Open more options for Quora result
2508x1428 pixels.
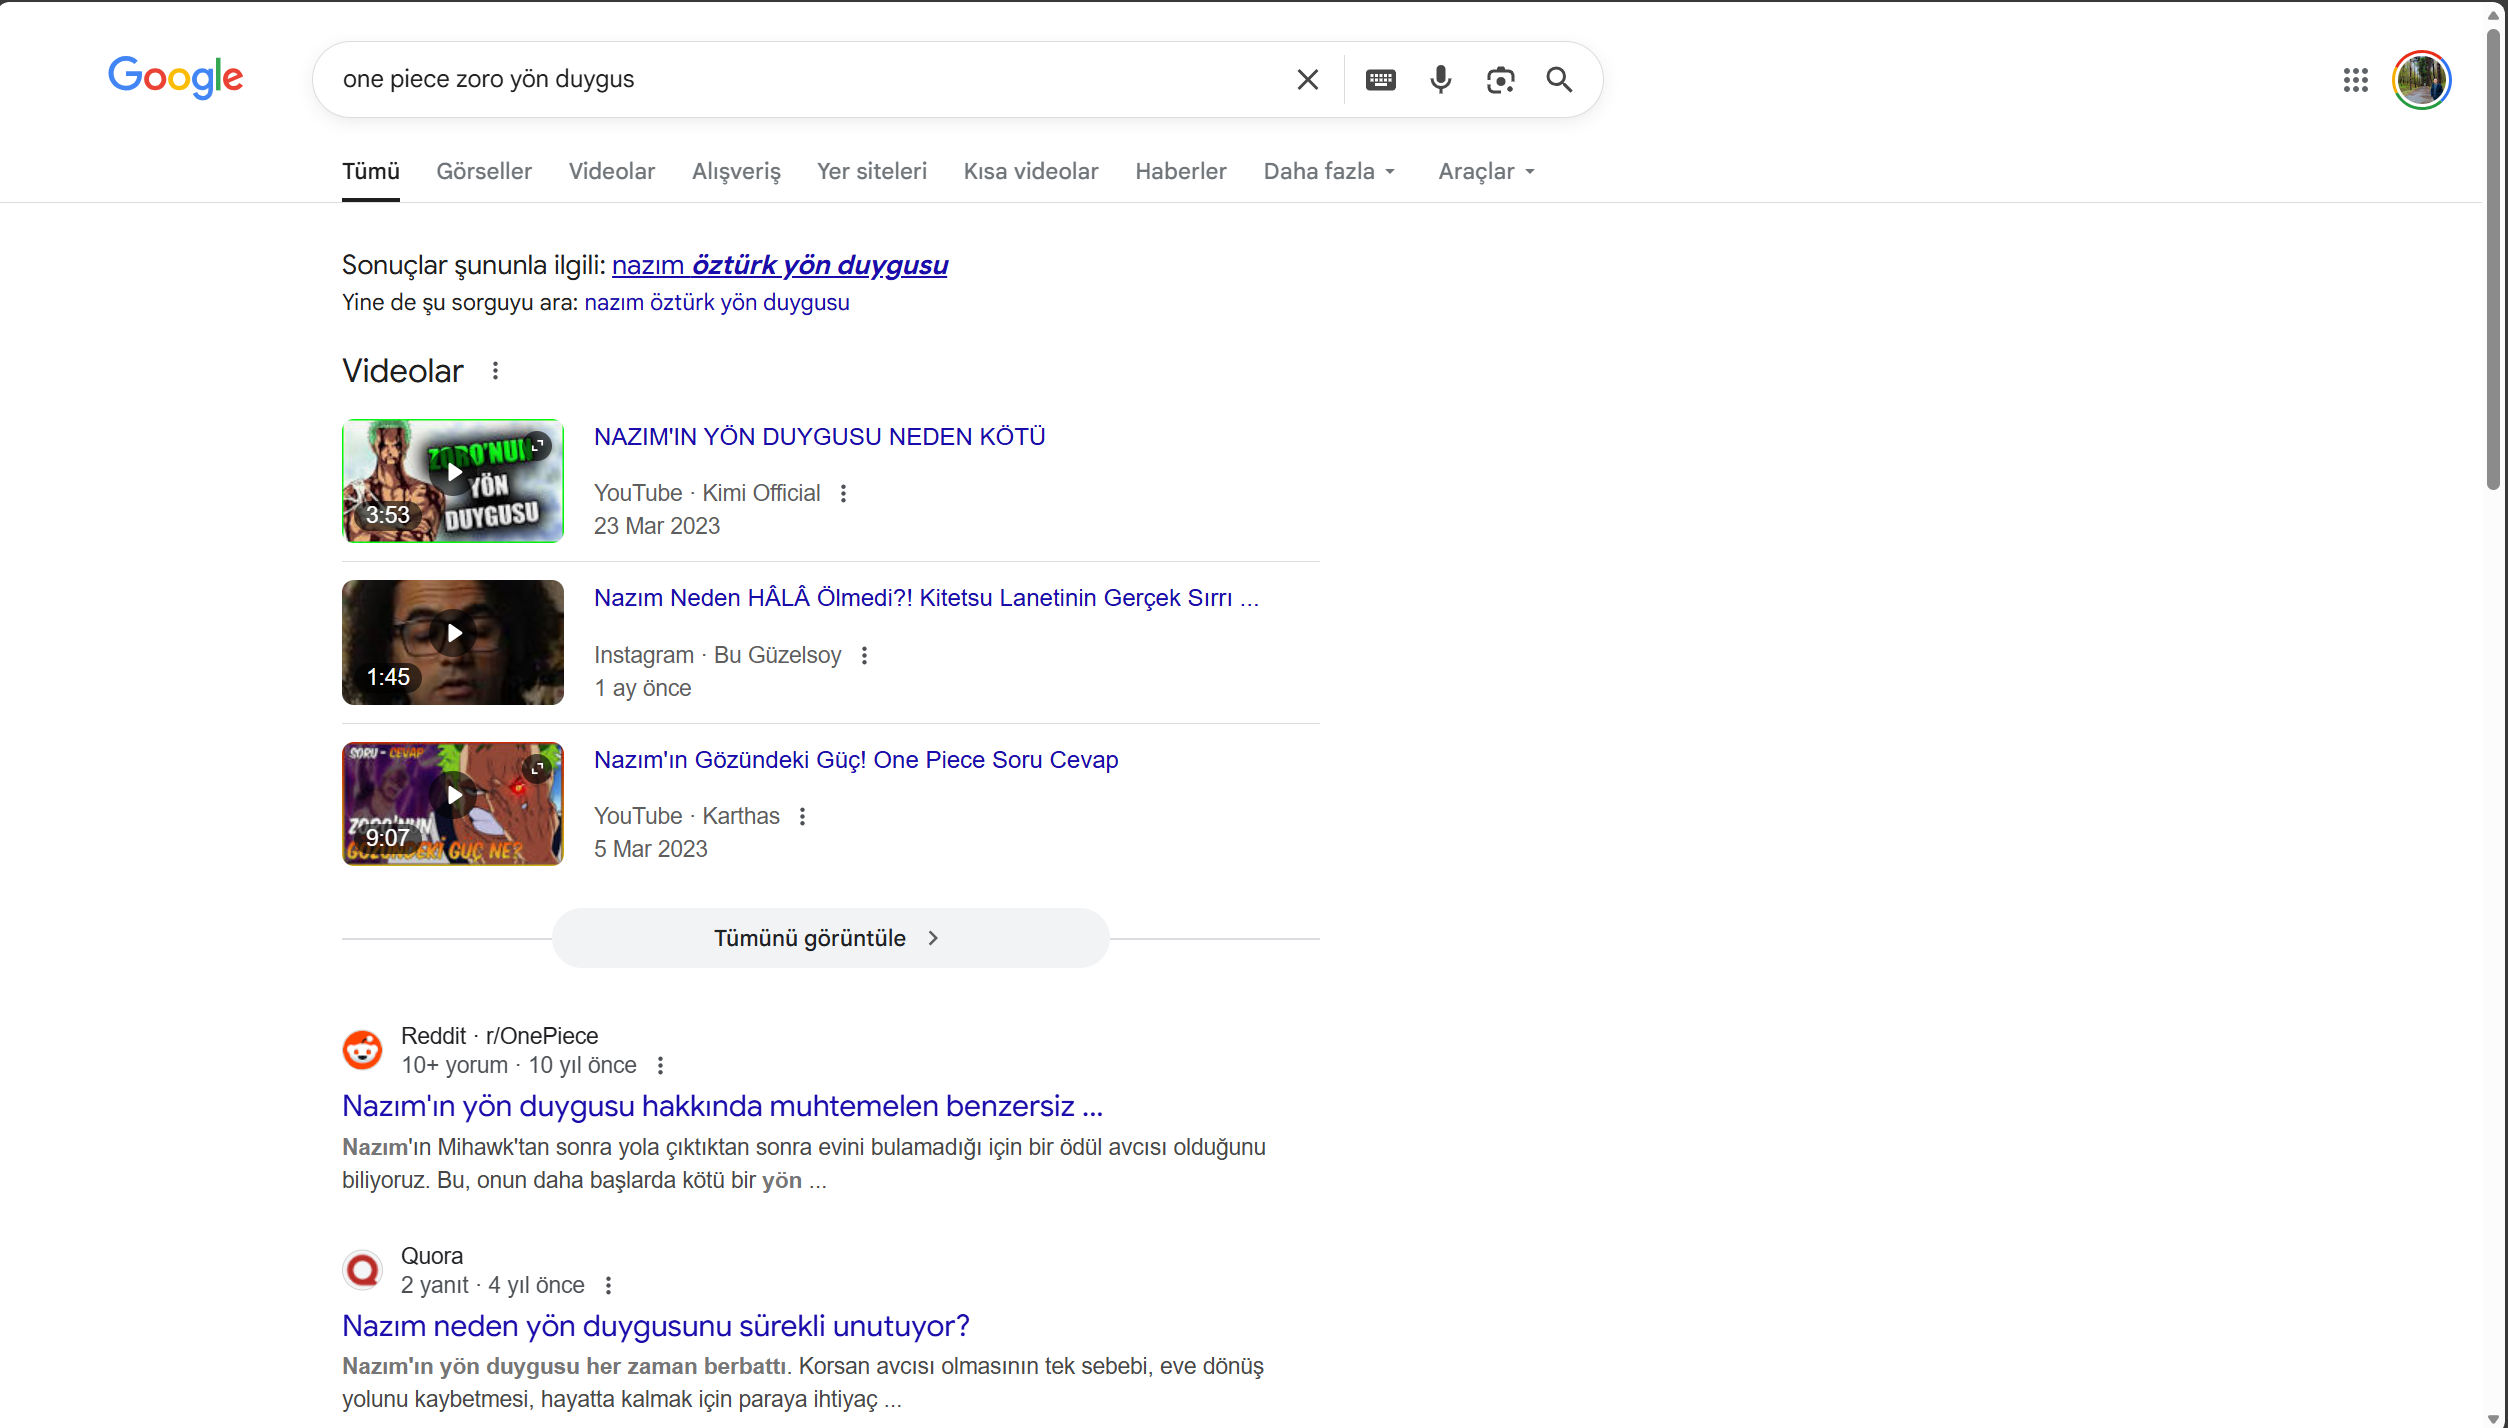[x=608, y=1285]
